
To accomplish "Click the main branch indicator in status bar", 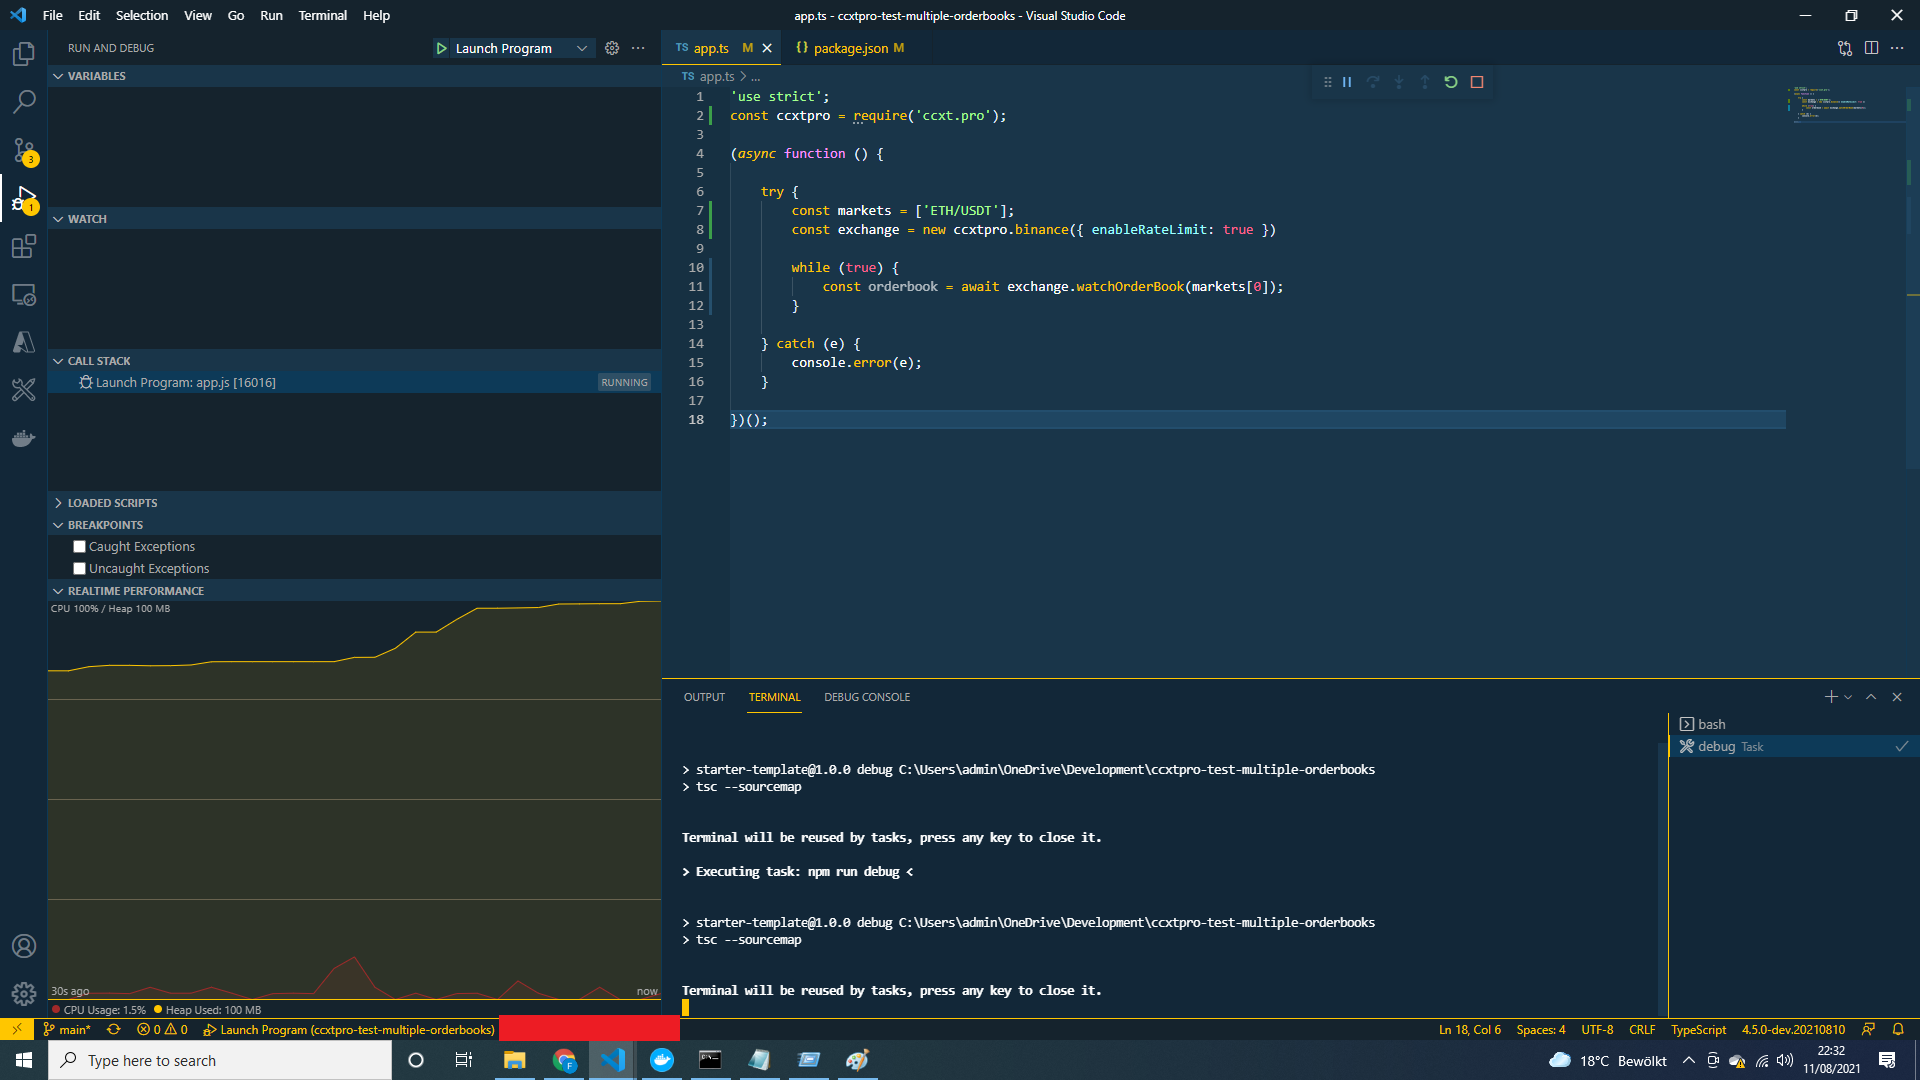I will (67, 1029).
